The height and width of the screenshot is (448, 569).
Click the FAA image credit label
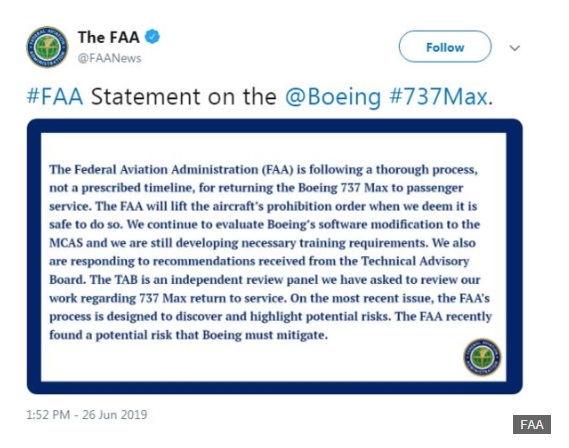[x=532, y=424]
